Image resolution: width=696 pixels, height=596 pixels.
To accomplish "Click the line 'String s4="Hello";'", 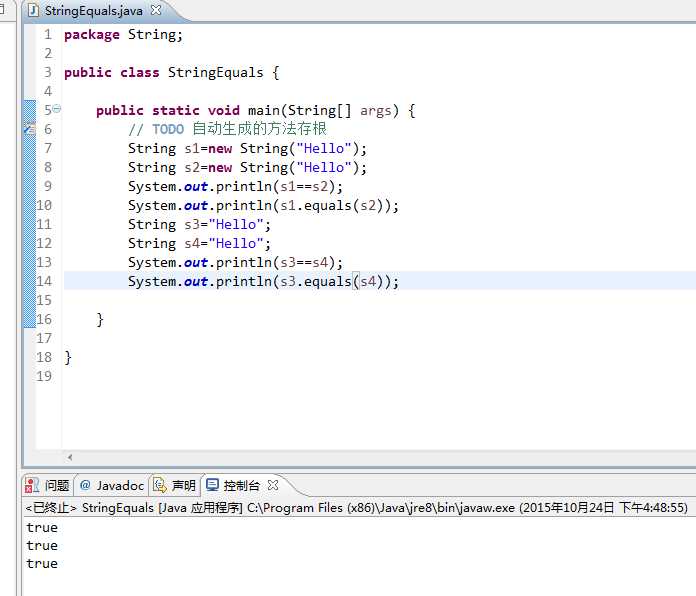I will click(199, 244).
